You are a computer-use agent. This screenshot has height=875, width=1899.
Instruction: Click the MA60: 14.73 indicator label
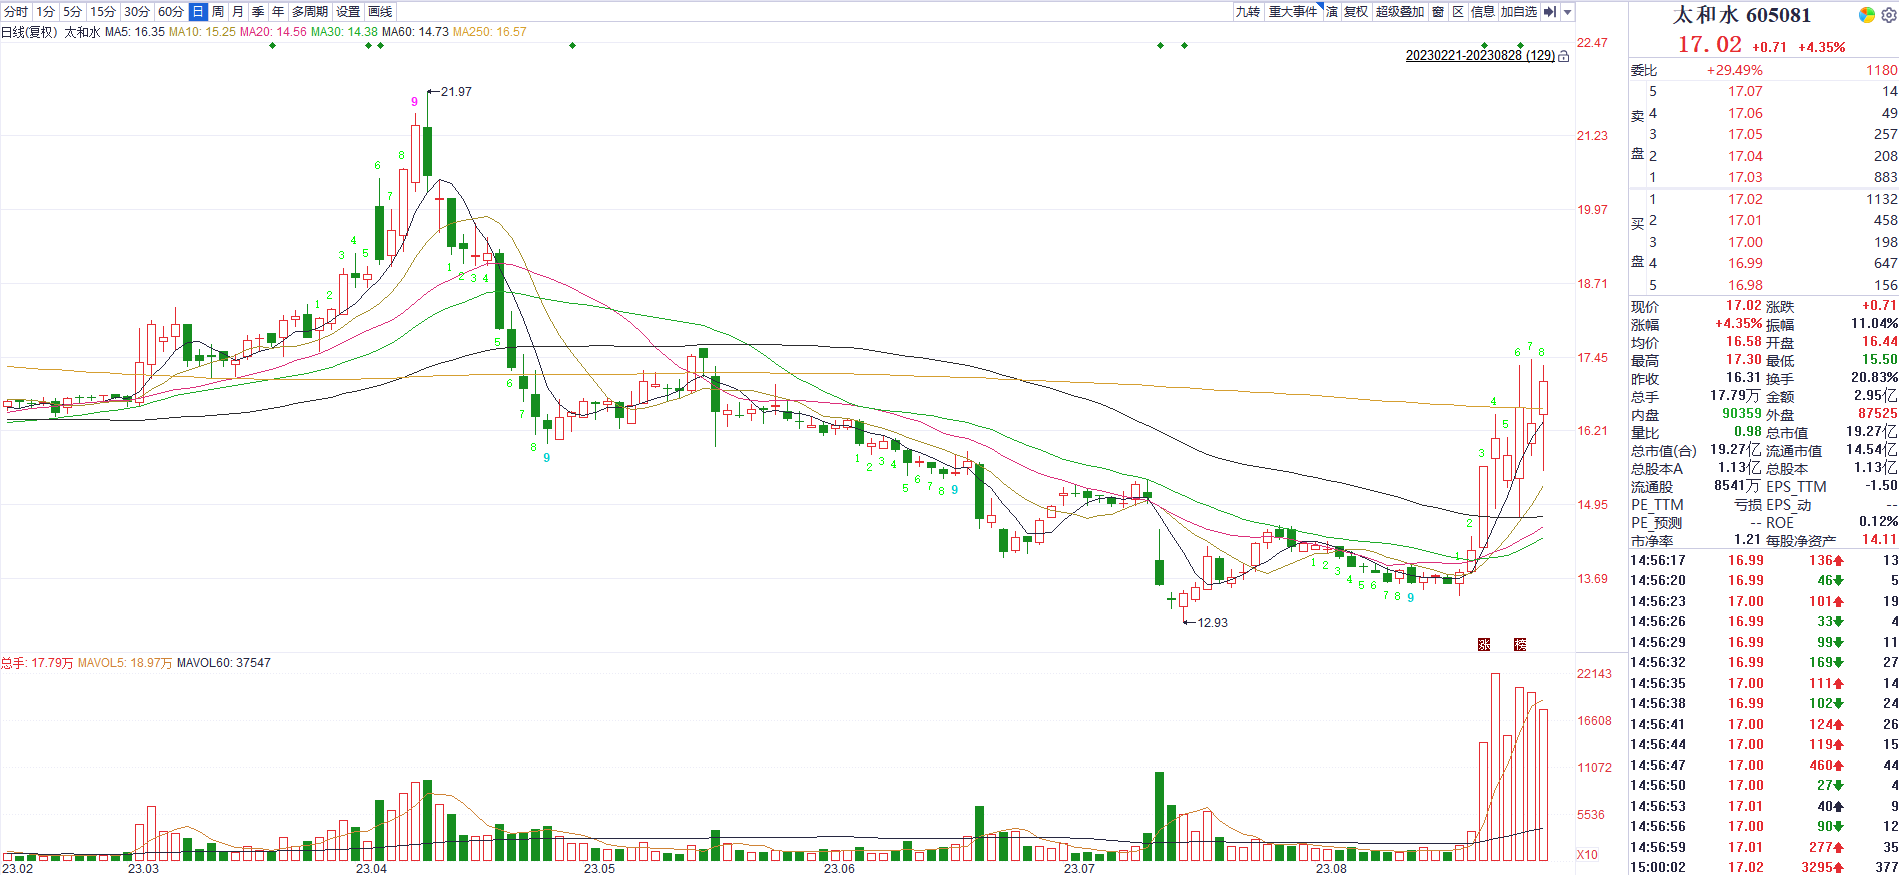(x=415, y=32)
